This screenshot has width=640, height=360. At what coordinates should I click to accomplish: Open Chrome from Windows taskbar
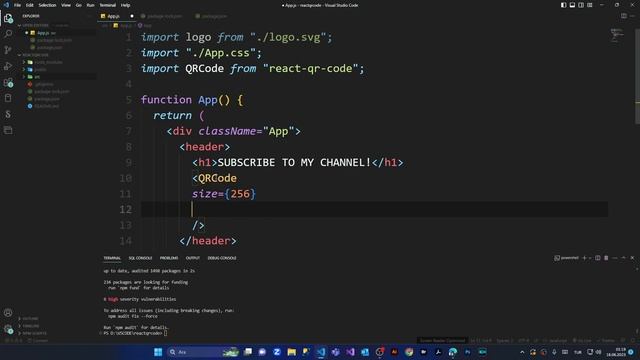[409, 352]
